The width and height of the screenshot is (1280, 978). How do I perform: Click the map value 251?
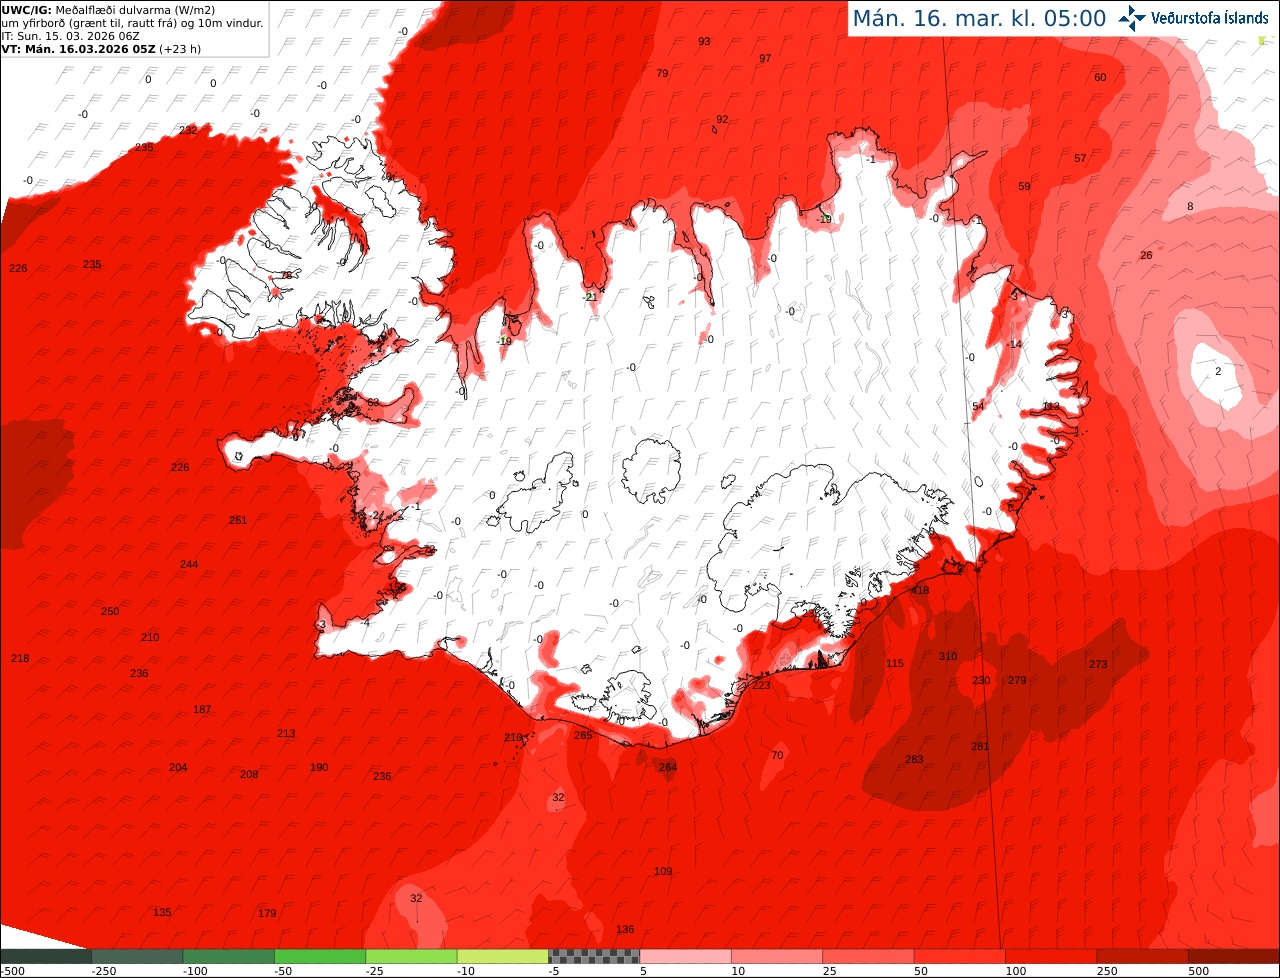pyautogui.click(x=238, y=521)
